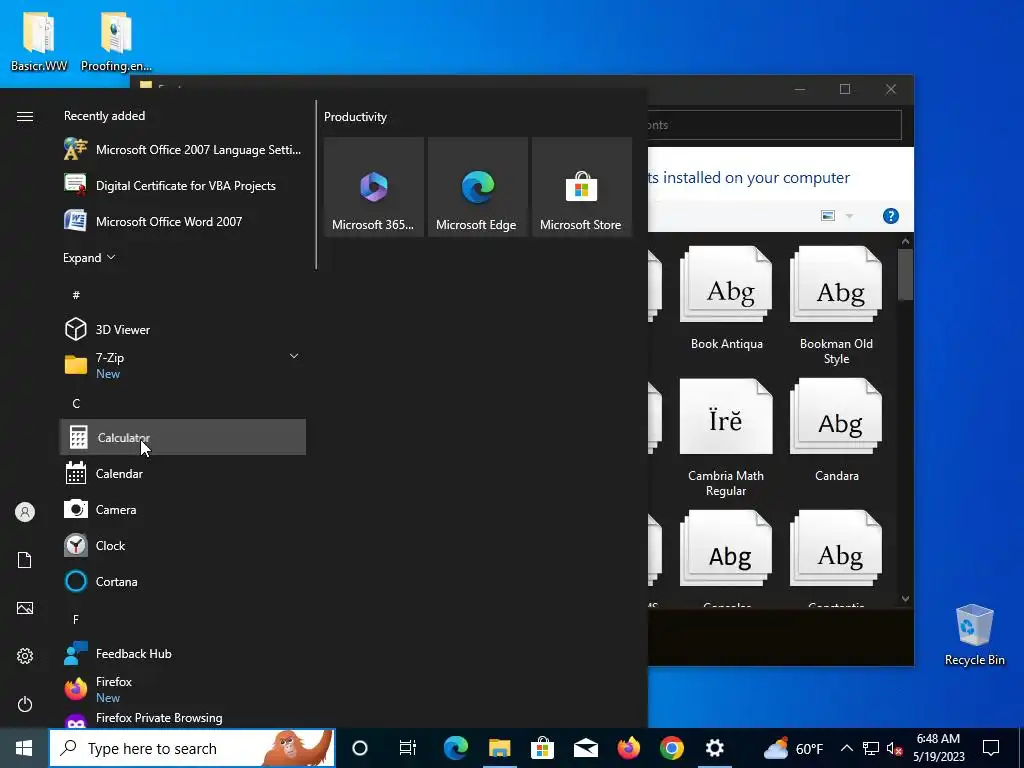Click the Recently added heading
This screenshot has height=768, width=1024.
[x=104, y=116]
